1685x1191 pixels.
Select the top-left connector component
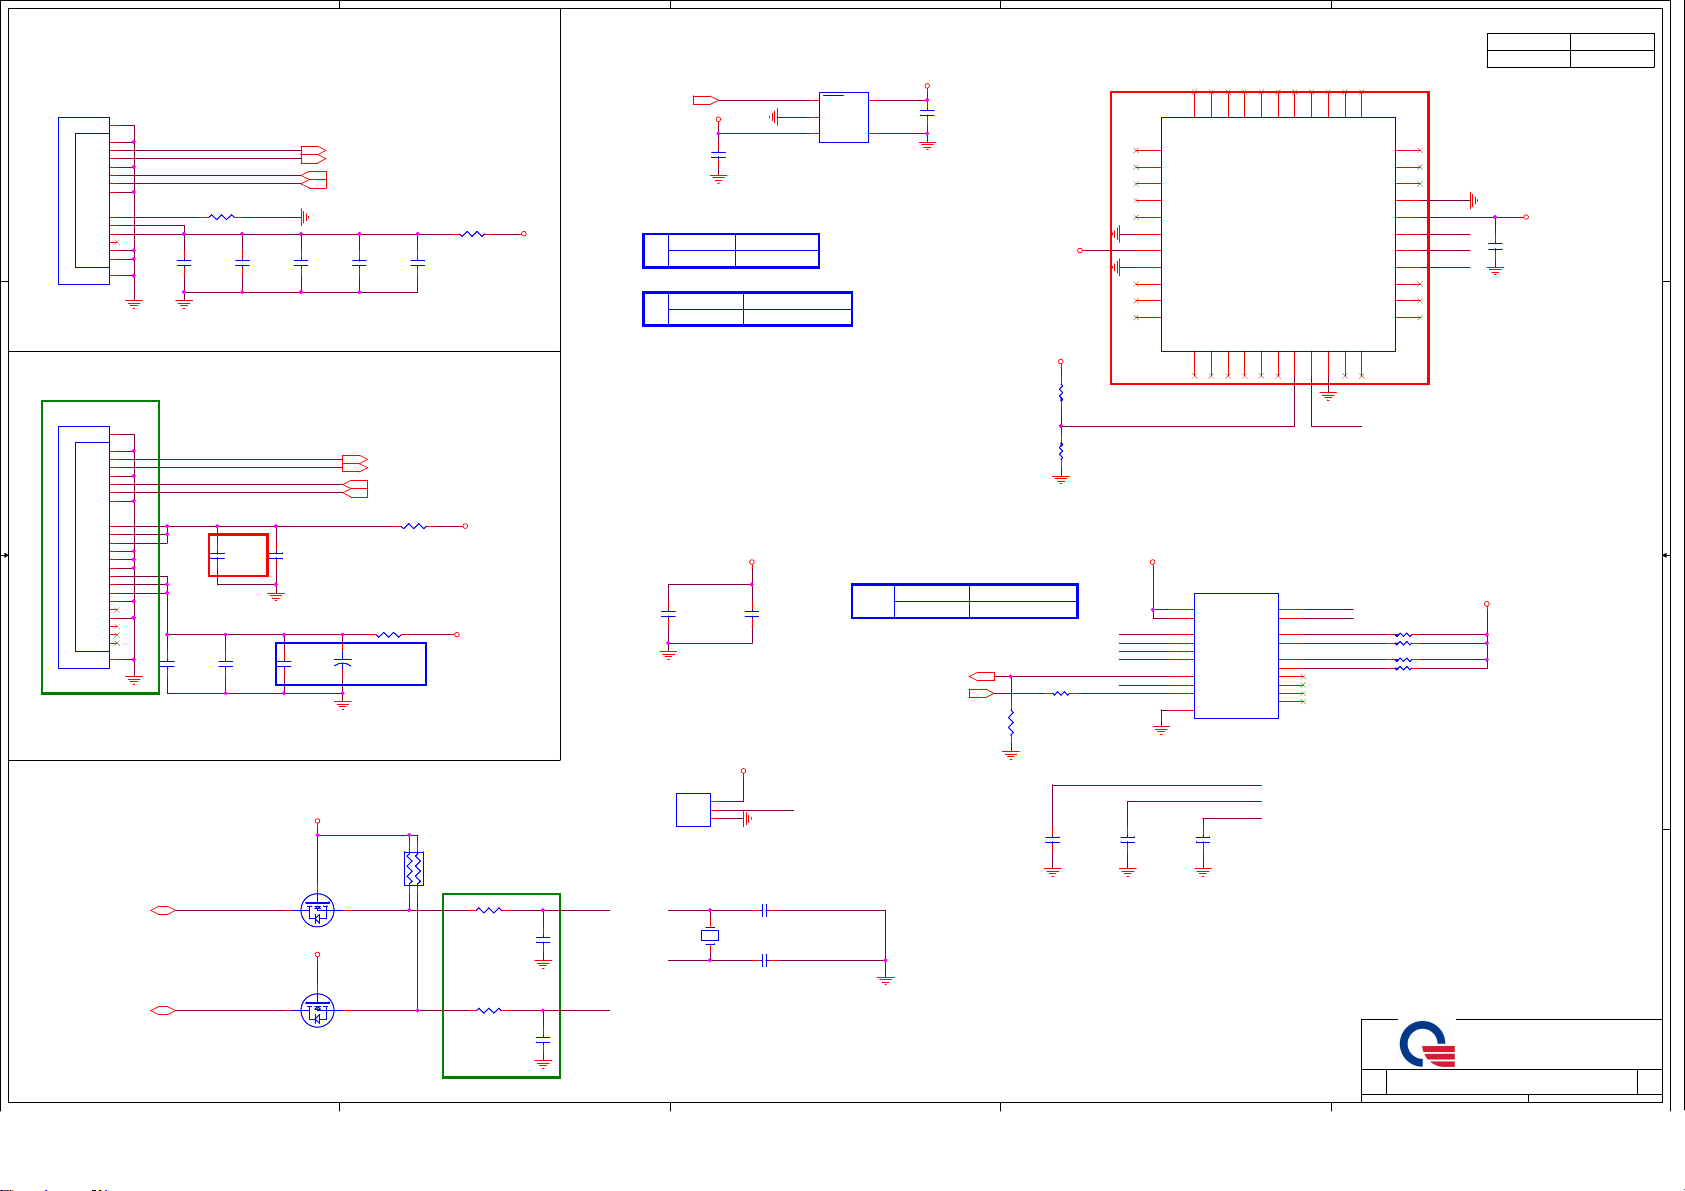[84, 200]
